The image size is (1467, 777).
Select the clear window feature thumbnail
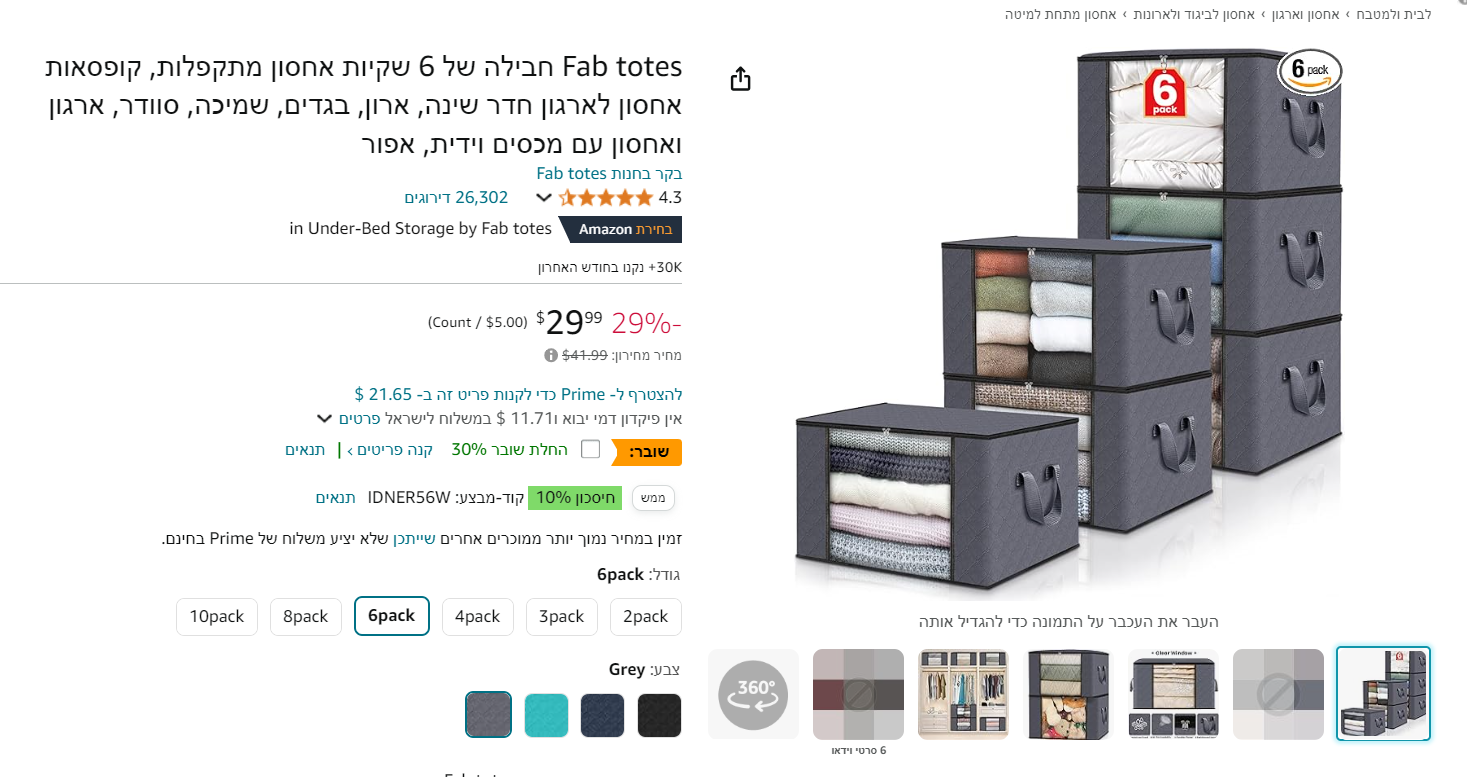pyautogui.click(x=1173, y=694)
